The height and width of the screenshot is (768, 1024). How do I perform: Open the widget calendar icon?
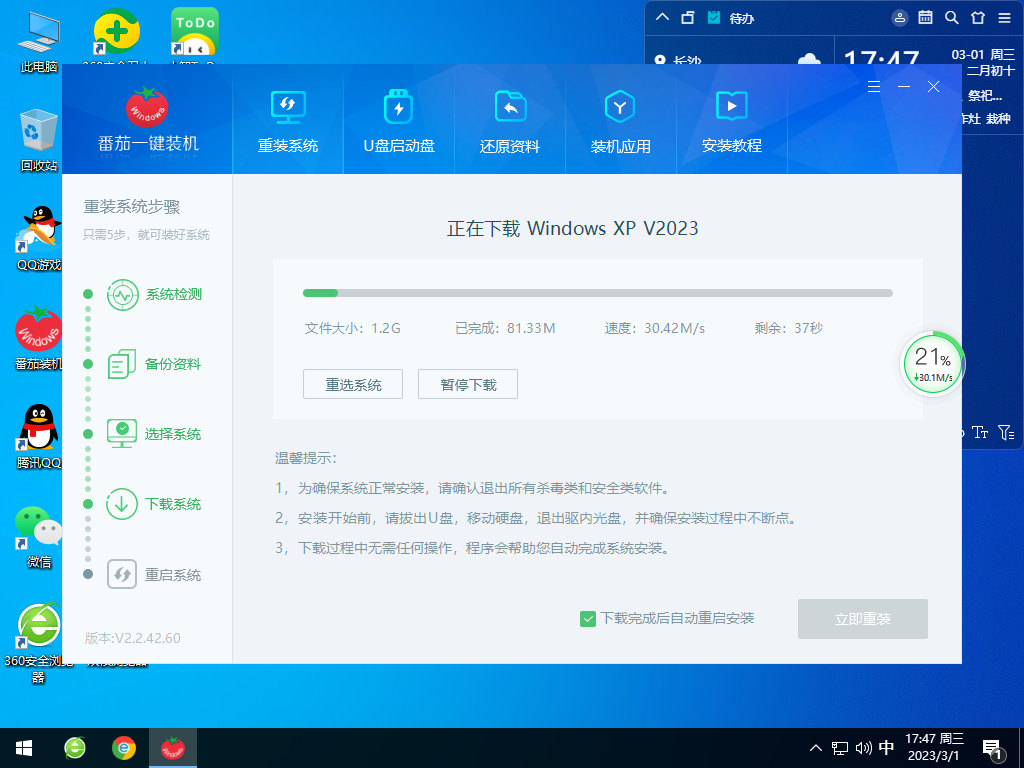[925, 18]
